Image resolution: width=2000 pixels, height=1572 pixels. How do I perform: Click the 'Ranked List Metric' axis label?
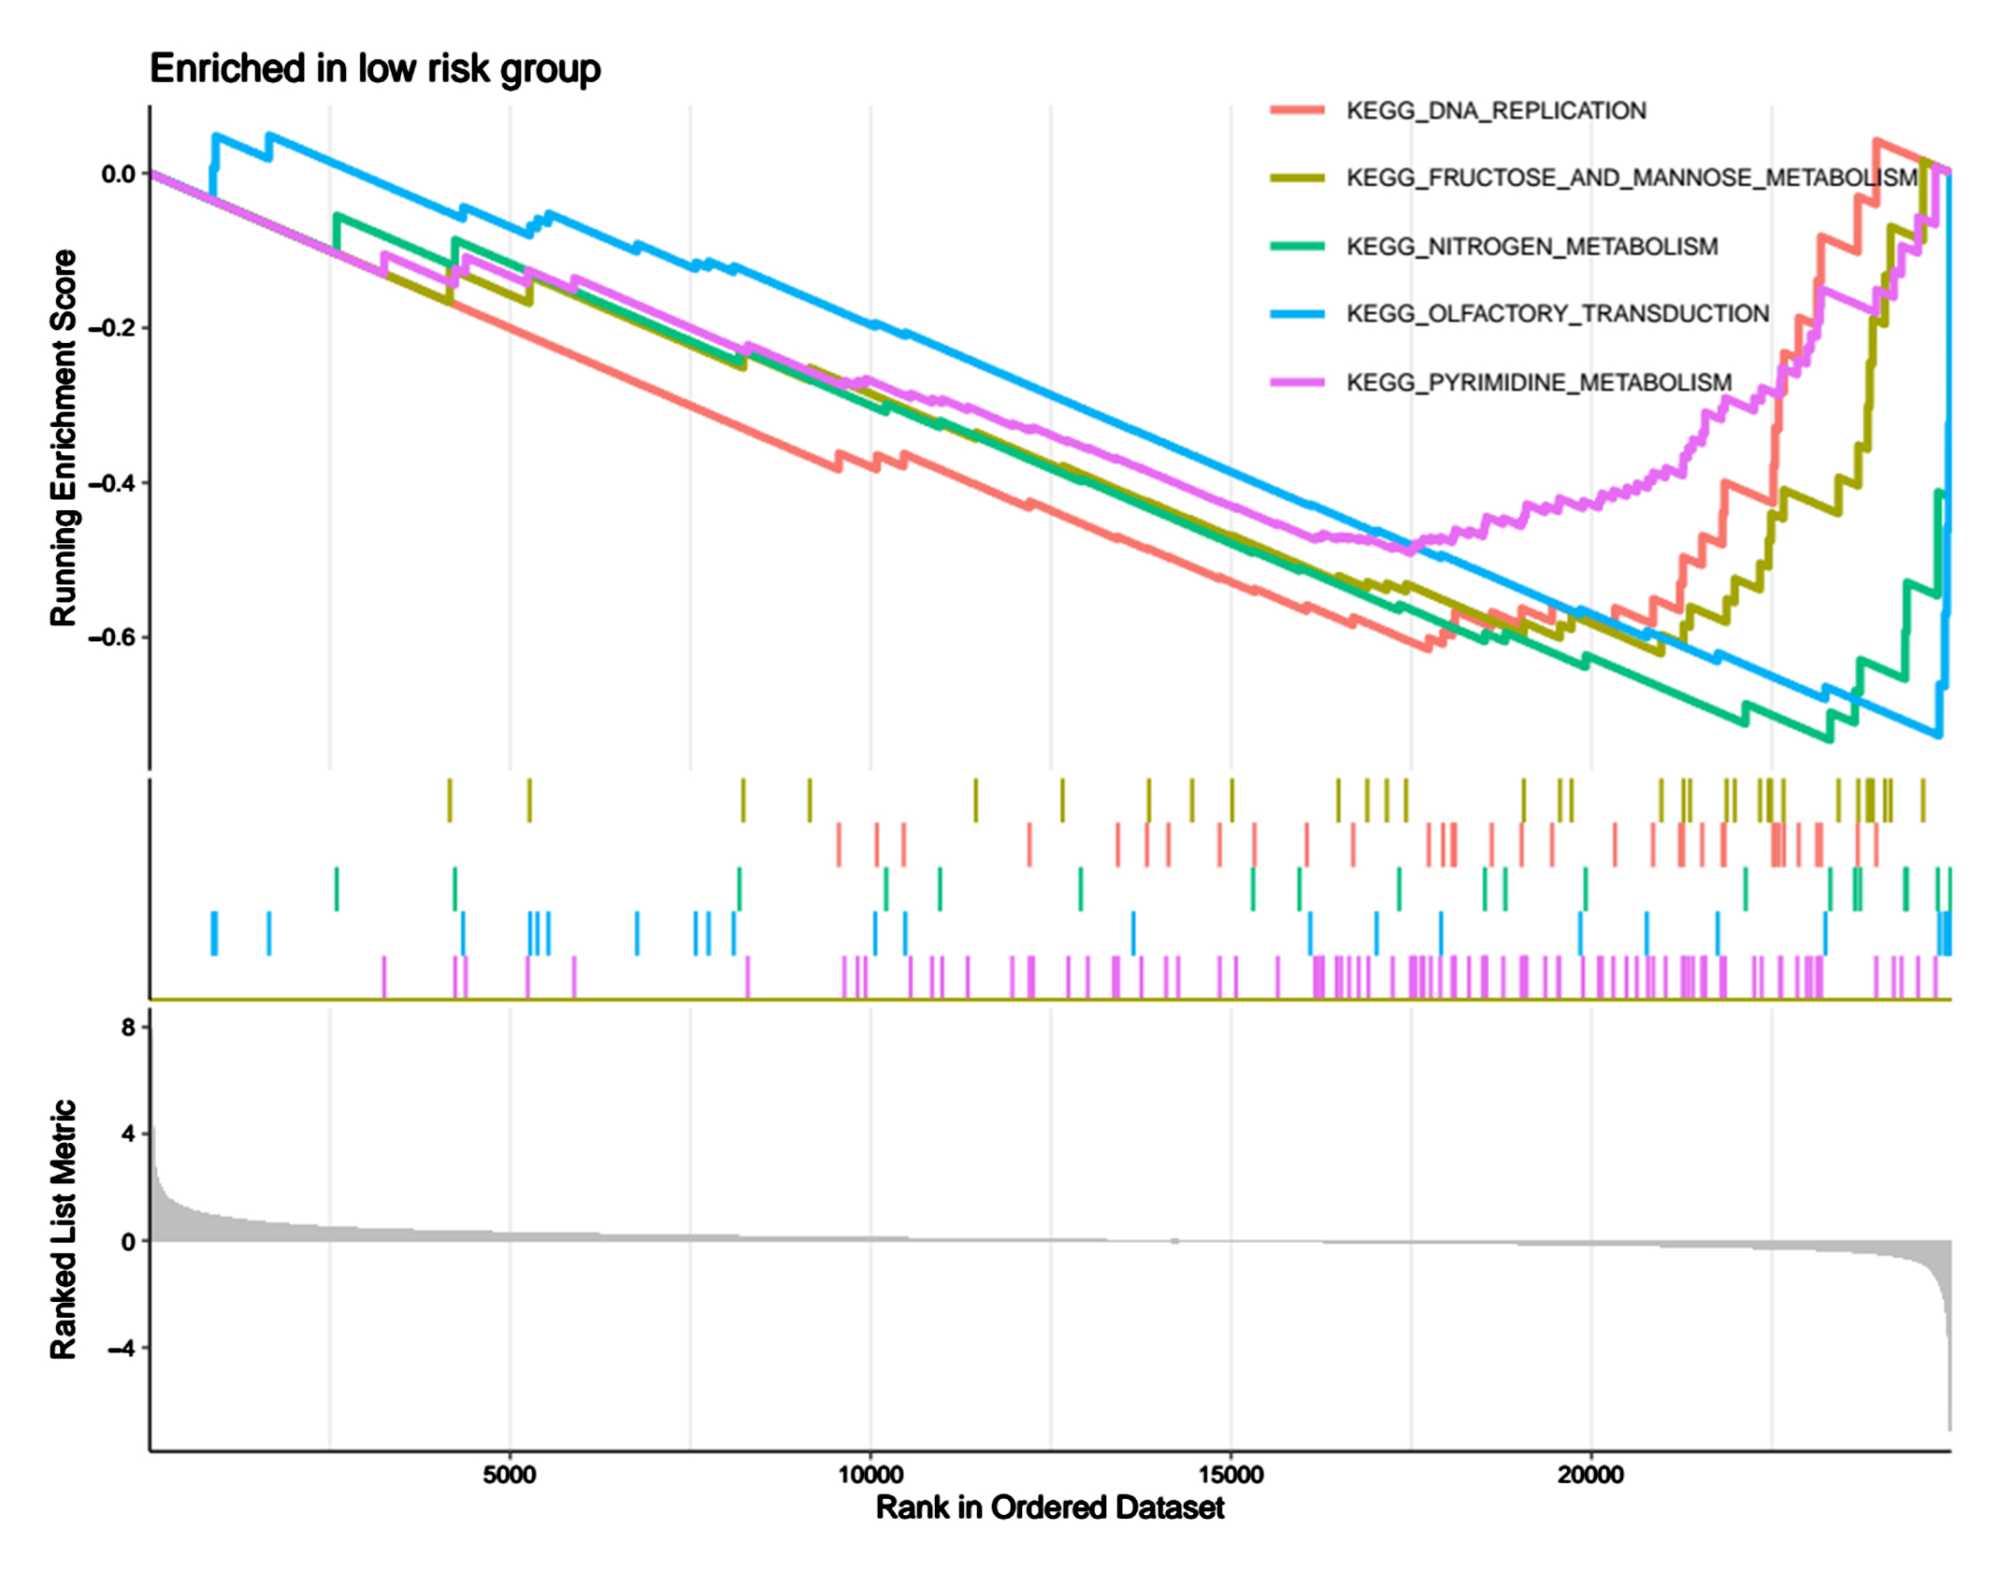63,1229
